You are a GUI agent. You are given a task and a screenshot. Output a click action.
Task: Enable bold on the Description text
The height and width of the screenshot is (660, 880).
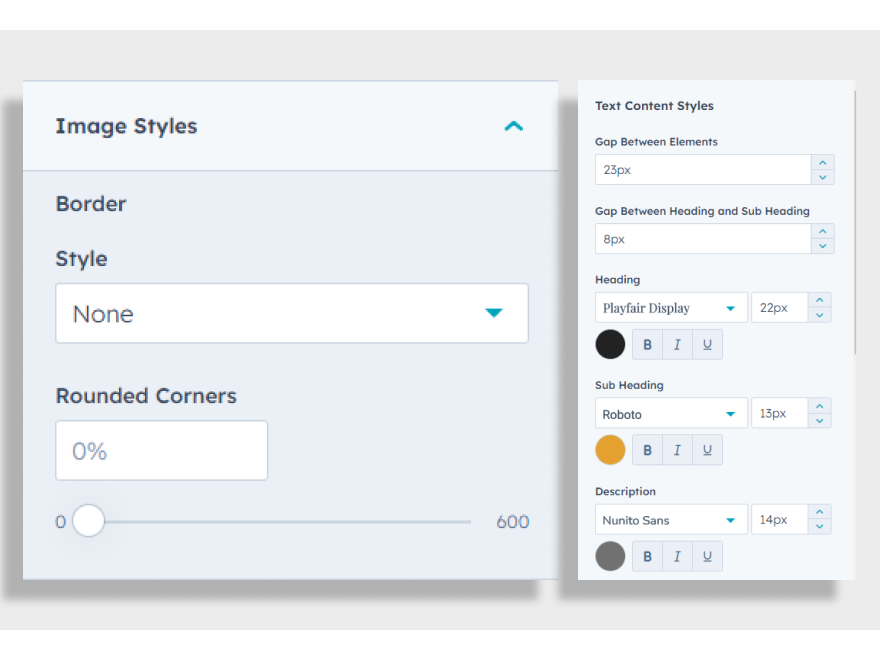point(647,555)
